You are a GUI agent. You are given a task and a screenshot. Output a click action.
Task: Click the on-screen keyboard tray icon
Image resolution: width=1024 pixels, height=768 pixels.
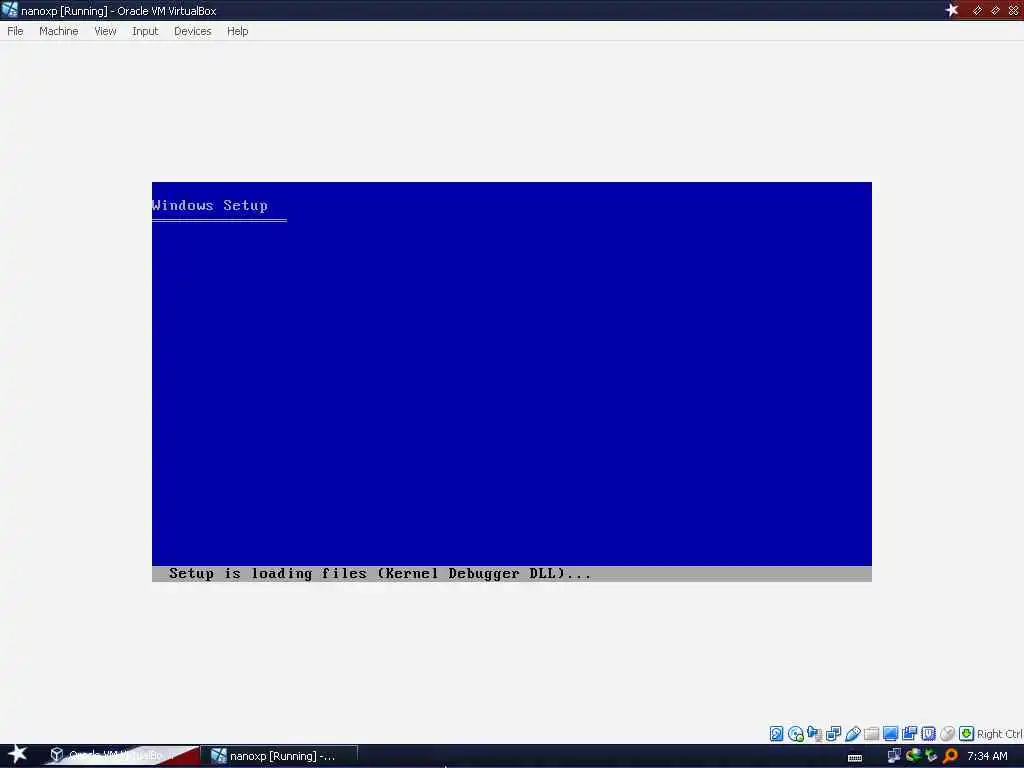tap(855, 758)
